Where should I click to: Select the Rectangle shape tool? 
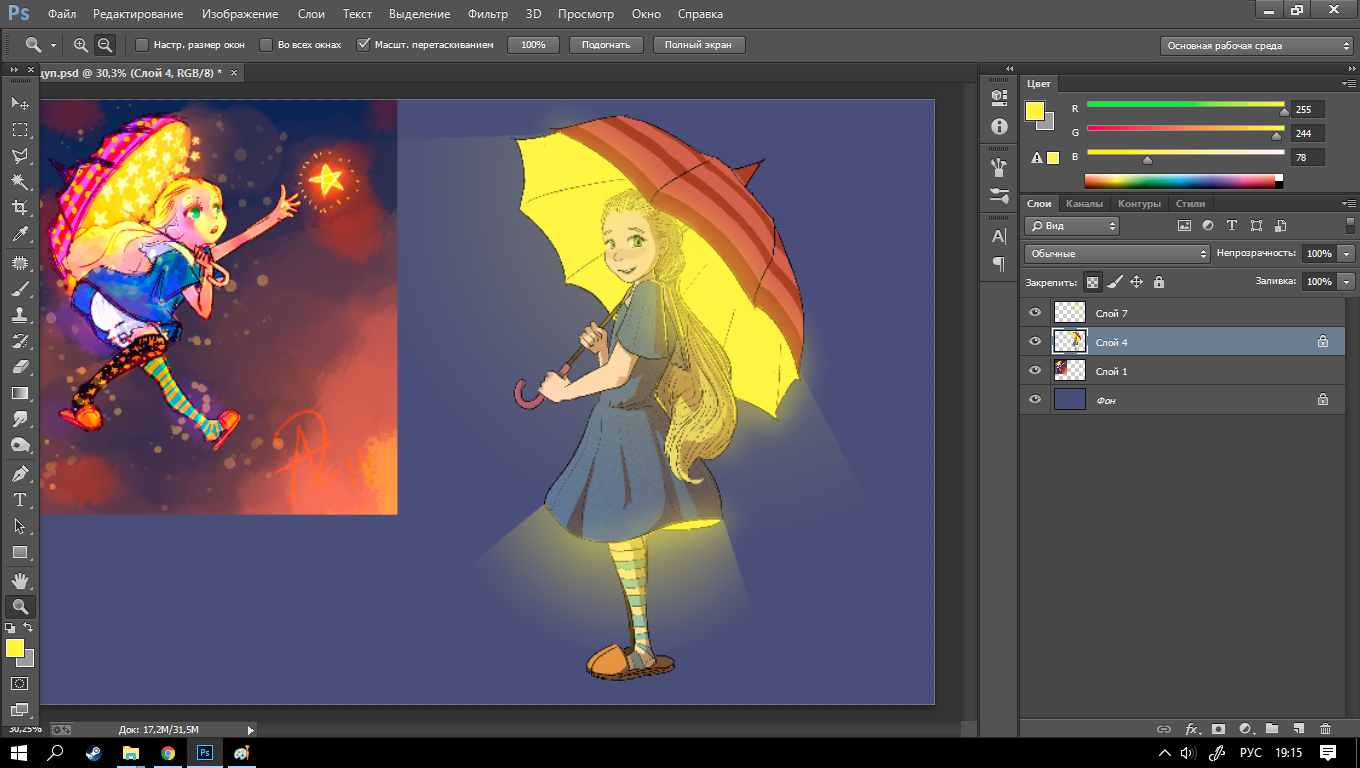click(x=19, y=552)
